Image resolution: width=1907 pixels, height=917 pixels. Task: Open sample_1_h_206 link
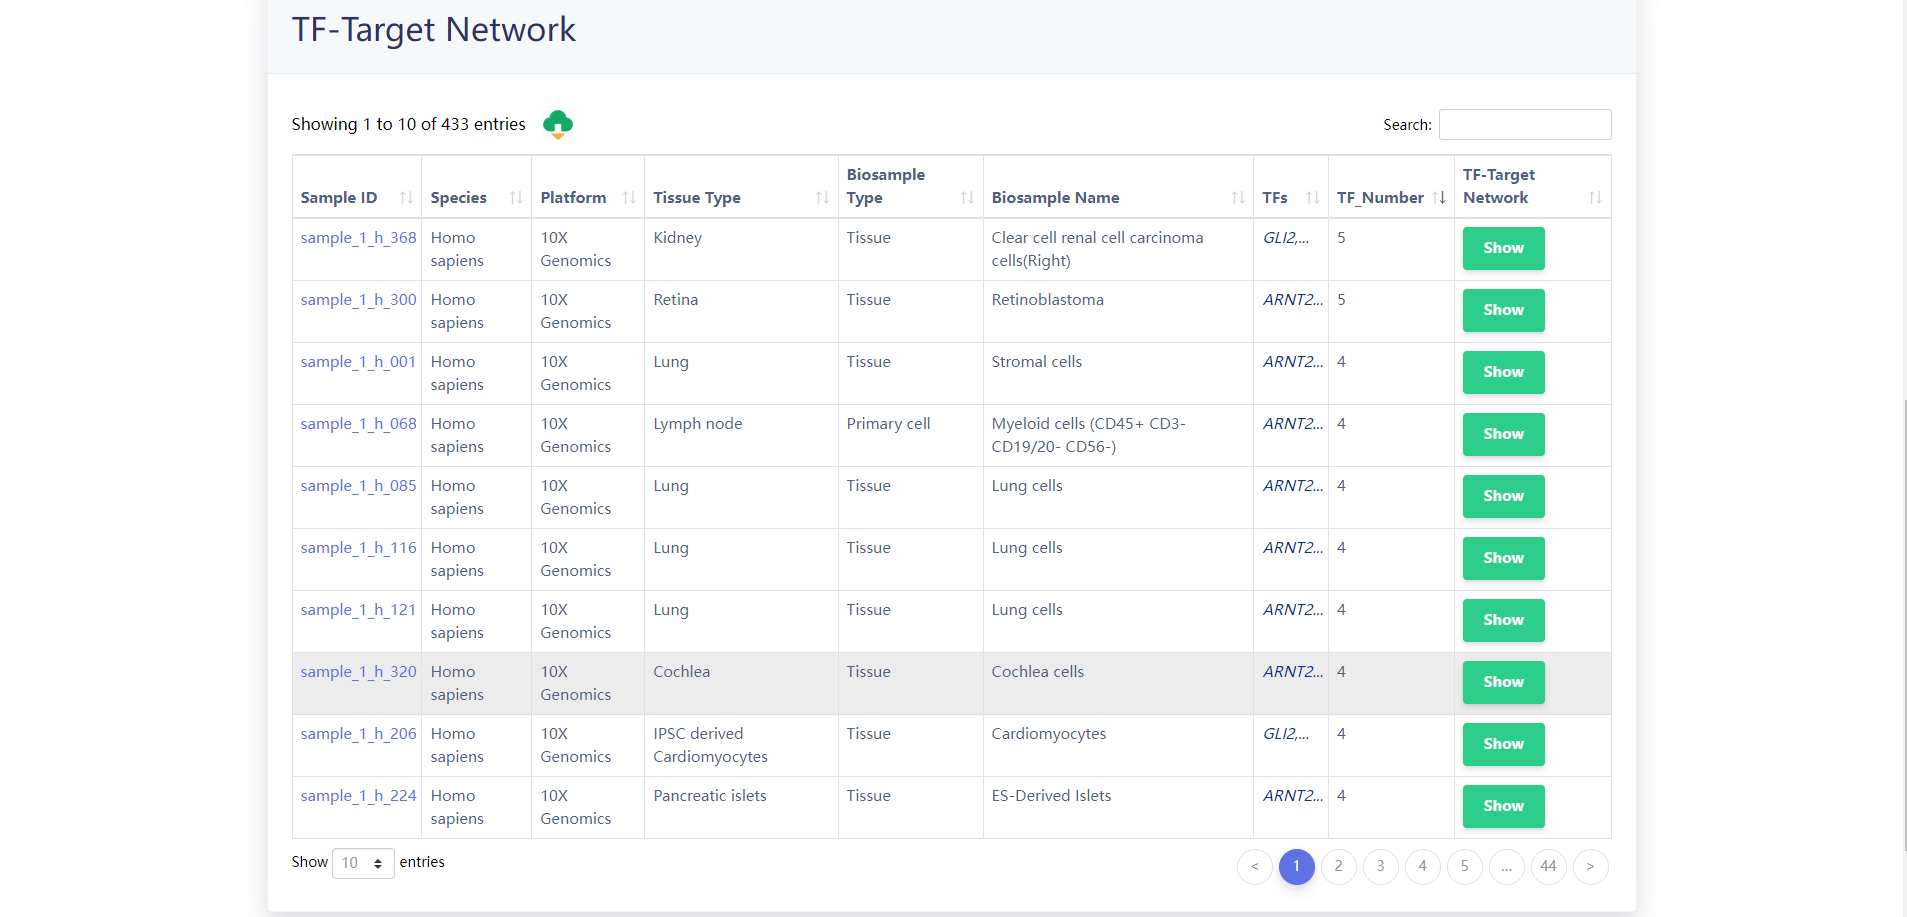(x=358, y=734)
